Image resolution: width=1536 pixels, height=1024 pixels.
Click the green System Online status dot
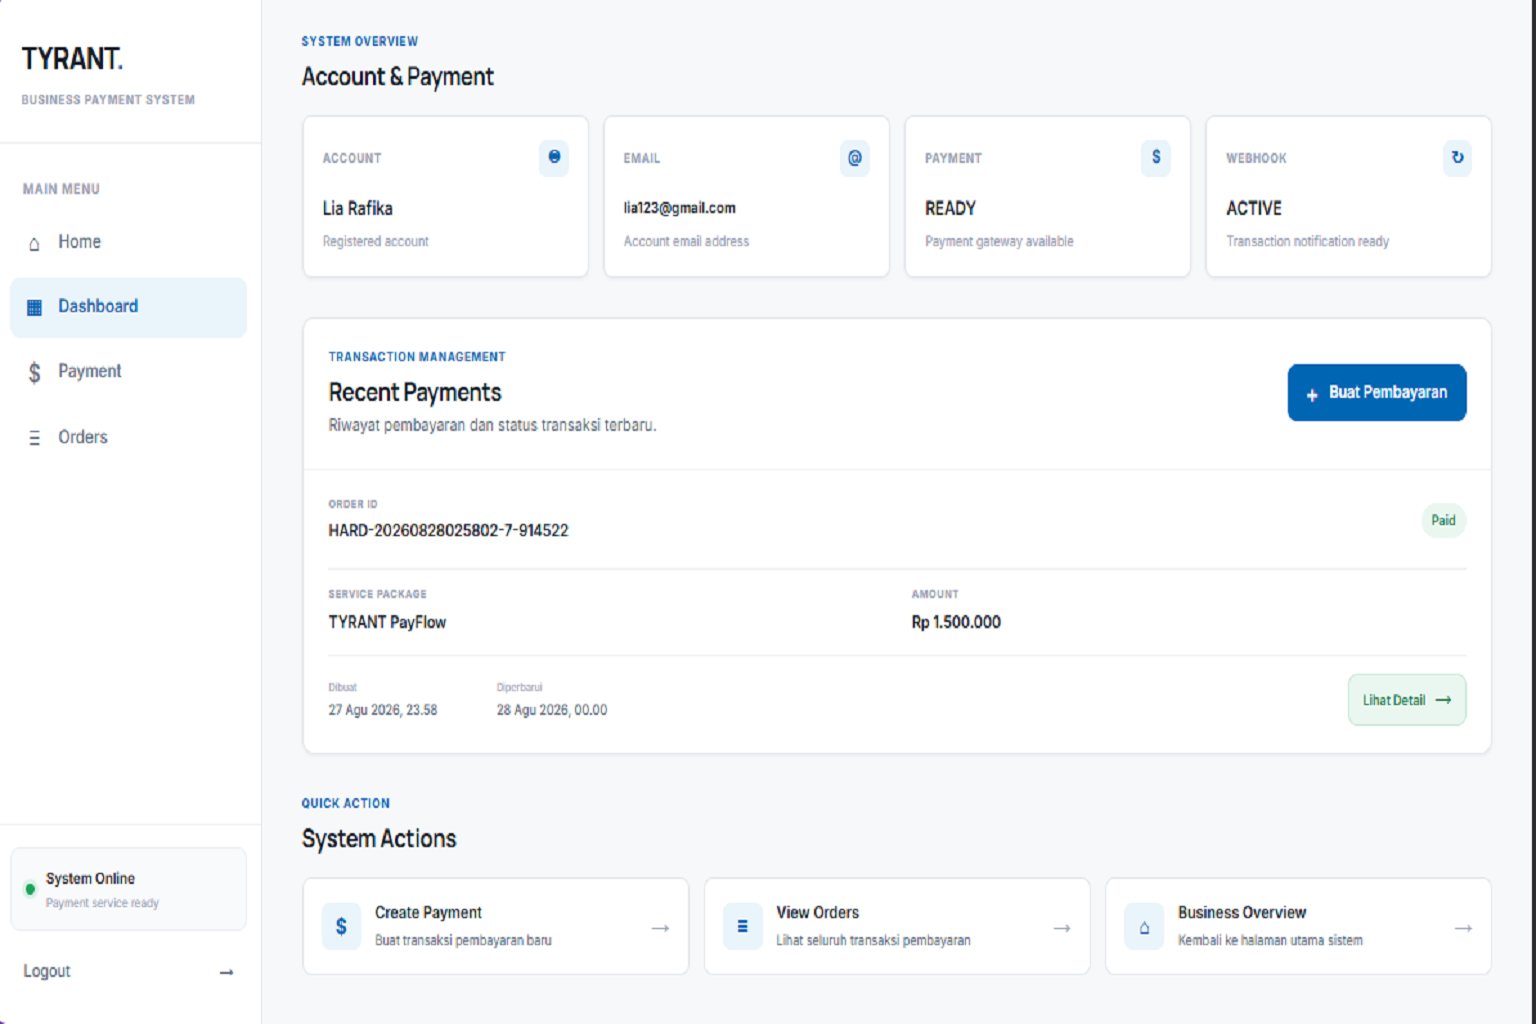click(30, 889)
